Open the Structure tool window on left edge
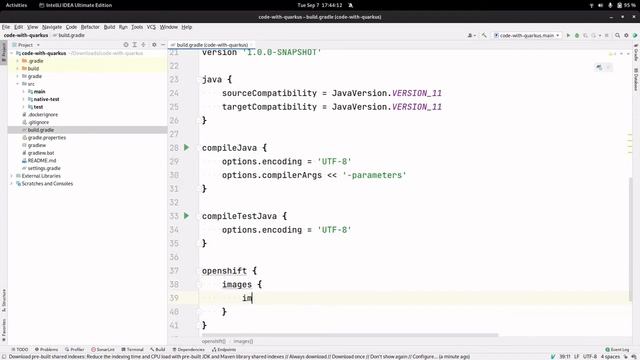The height and width of the screenshot is (360, 640). click(4, 301)
